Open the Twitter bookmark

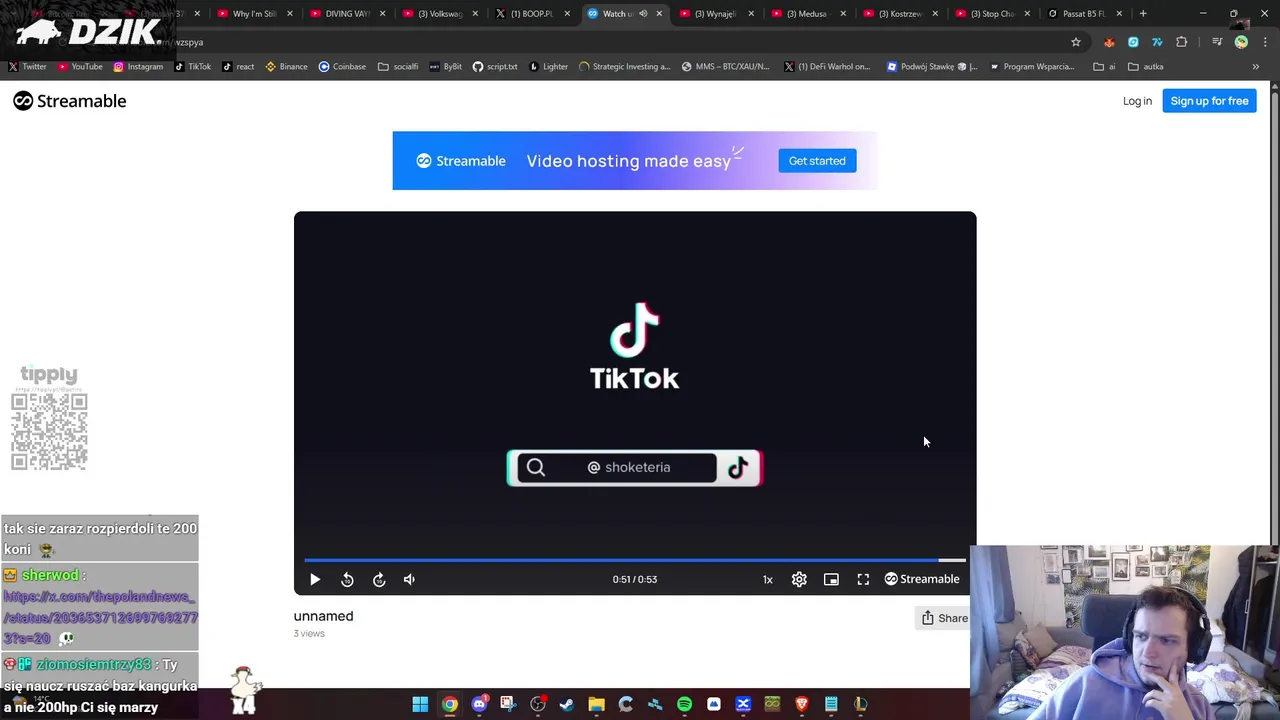(27, 67)
